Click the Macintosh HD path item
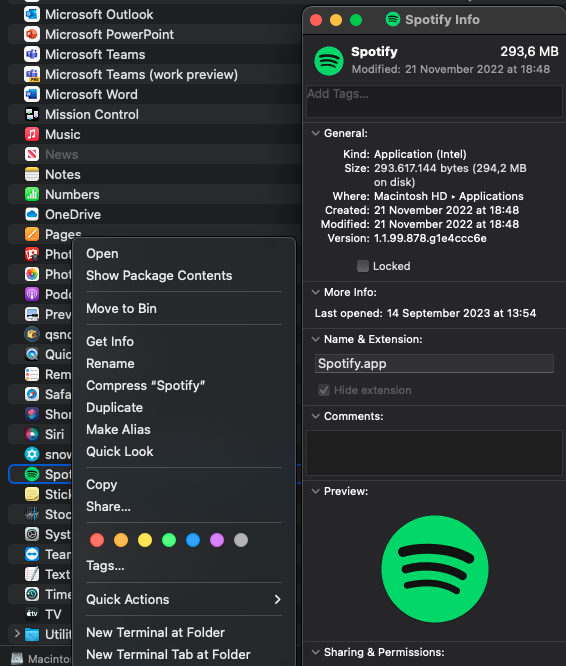The height and width of the screenshot is (666, 566). point(41,659)
